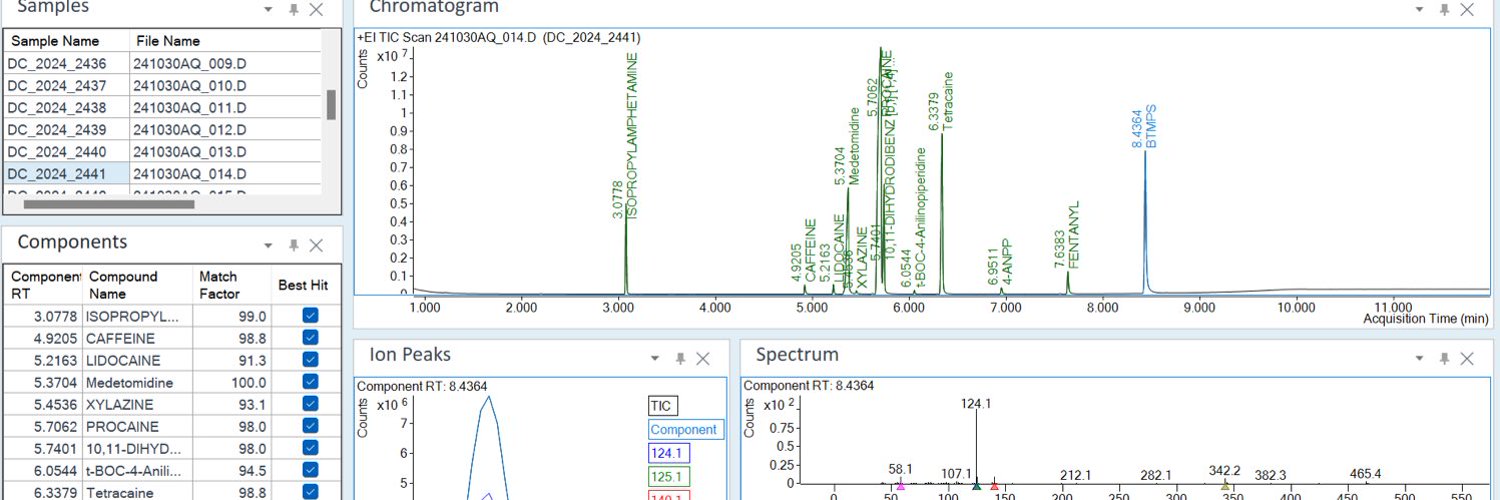Close the Chromatogram panel

pos(1467,9)
